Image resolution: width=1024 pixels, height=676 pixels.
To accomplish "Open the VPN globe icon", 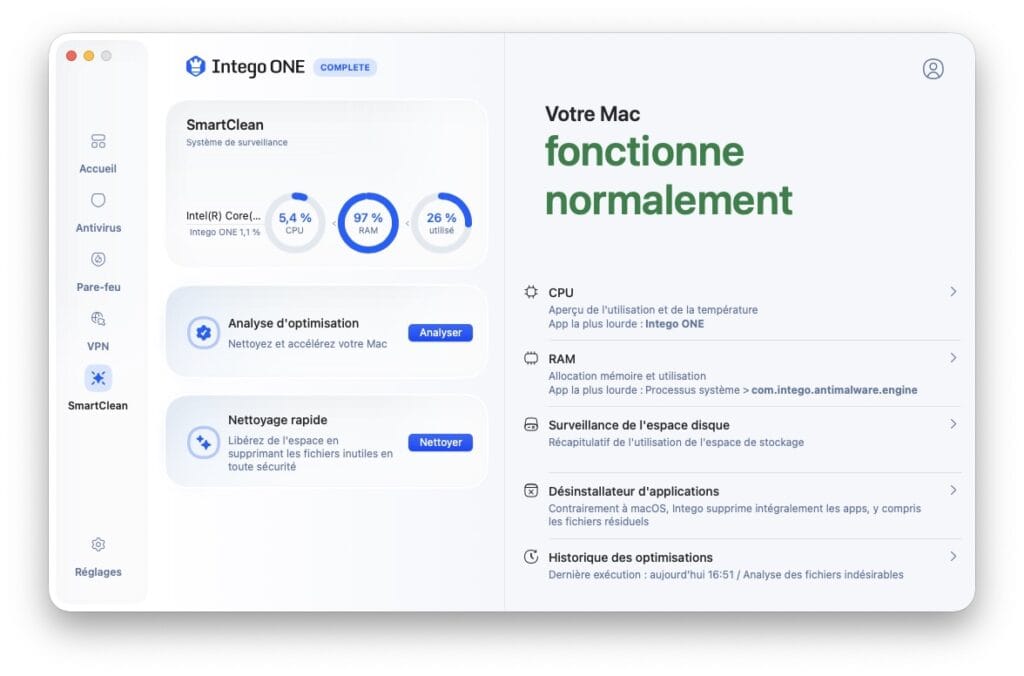I will (98, 319).
